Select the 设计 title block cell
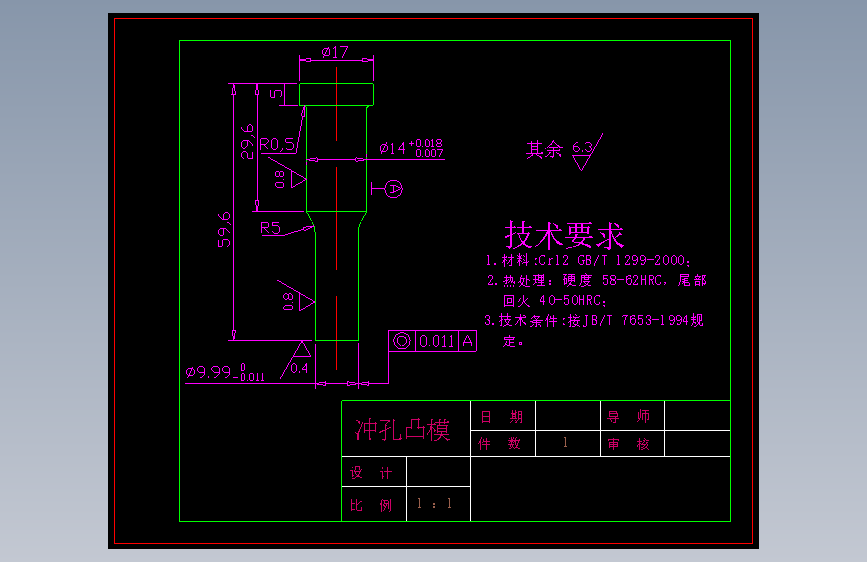Viewport: 867px width, 562px height. pyautogui.click(x=374, y=472)
